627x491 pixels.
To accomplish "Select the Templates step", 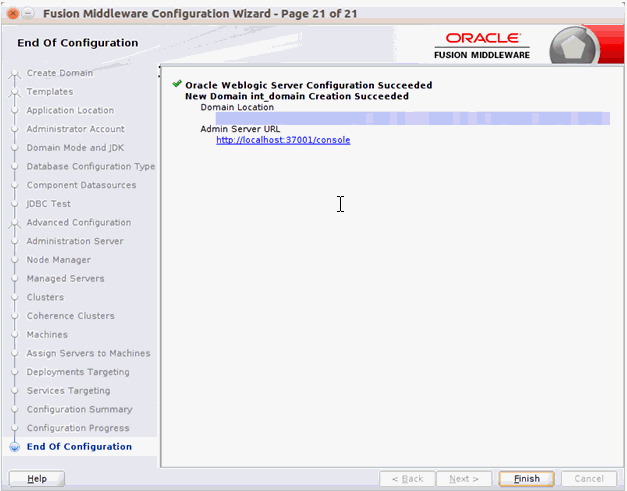I will click(50, 92).
